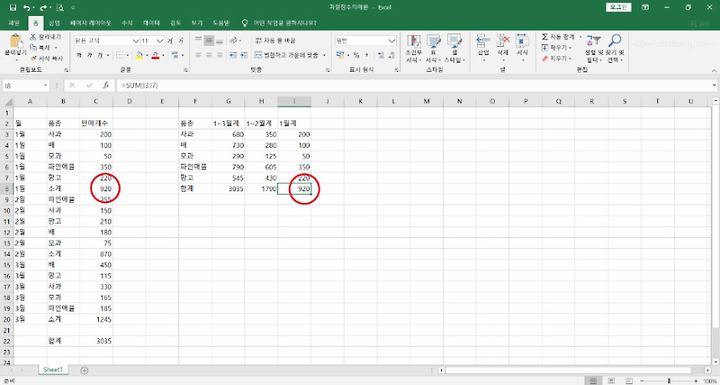Open the AutoSum dropdown arrow

click(580, 37)
